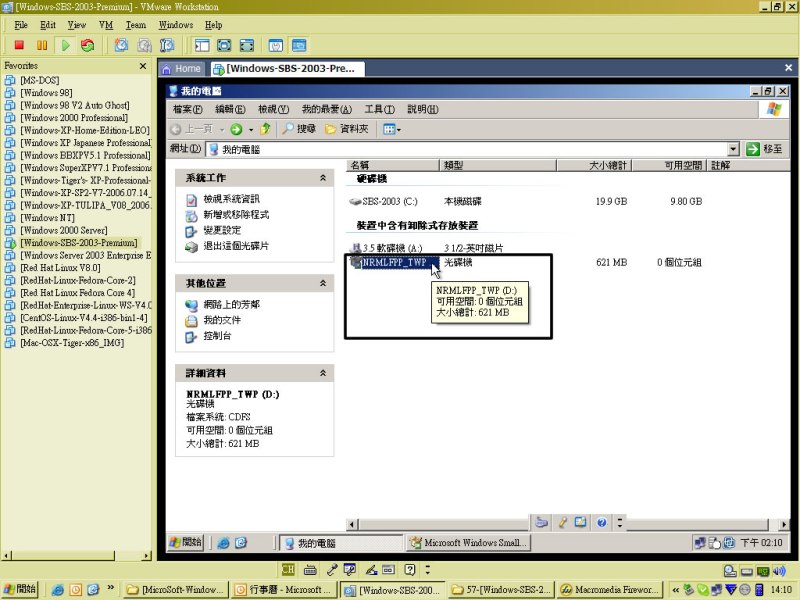Open the 控制台 link
This screenshot has height=600, width=800.
point(217,336)
